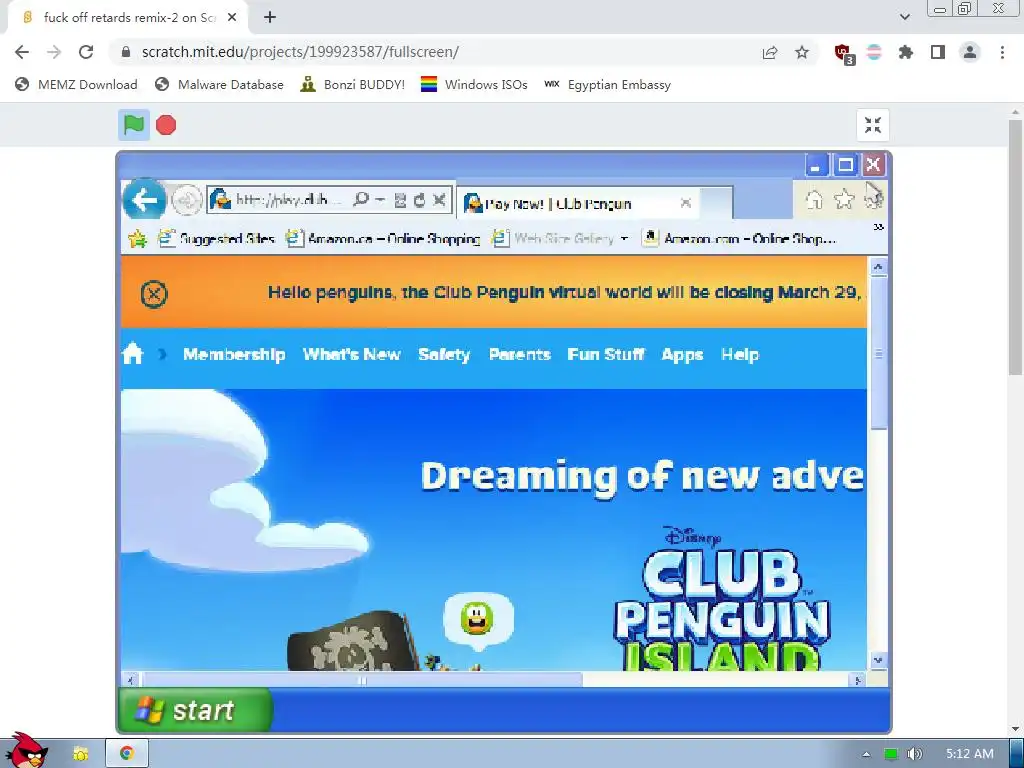Expand the Web Slice Gallery dropdown

pos(624,239)
